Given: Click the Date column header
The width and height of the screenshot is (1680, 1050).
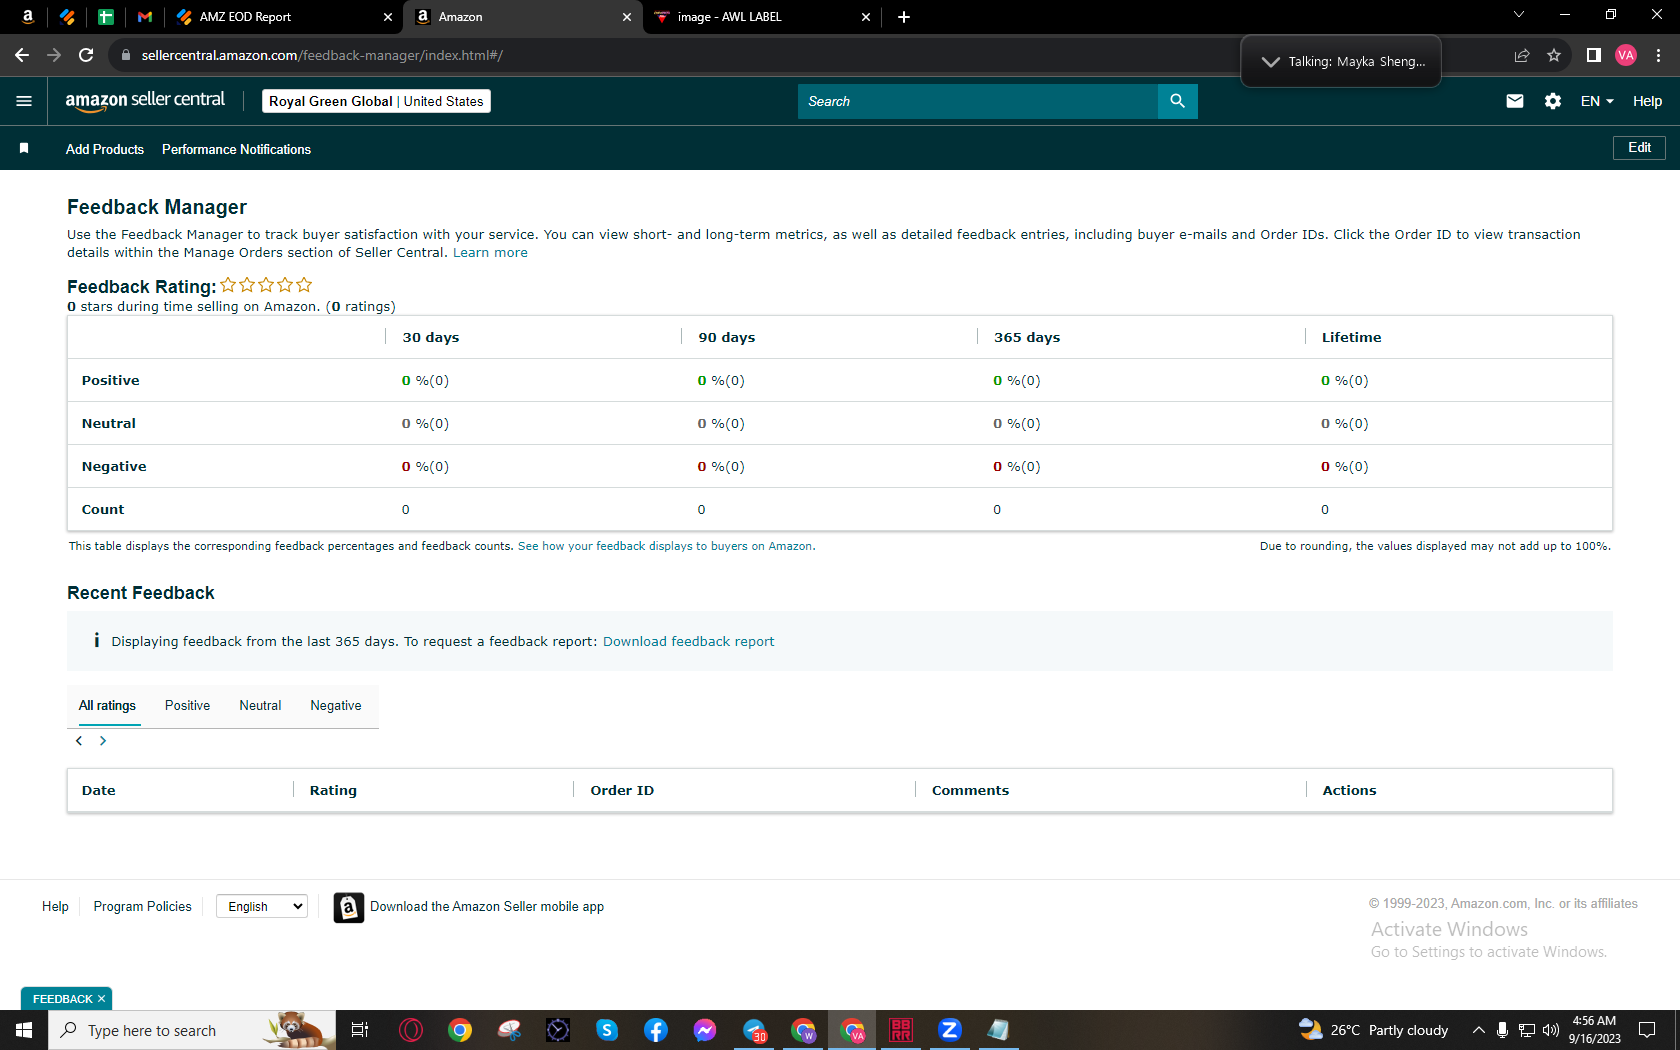Looking at the screenshot, I should click(x=98, y=791).
